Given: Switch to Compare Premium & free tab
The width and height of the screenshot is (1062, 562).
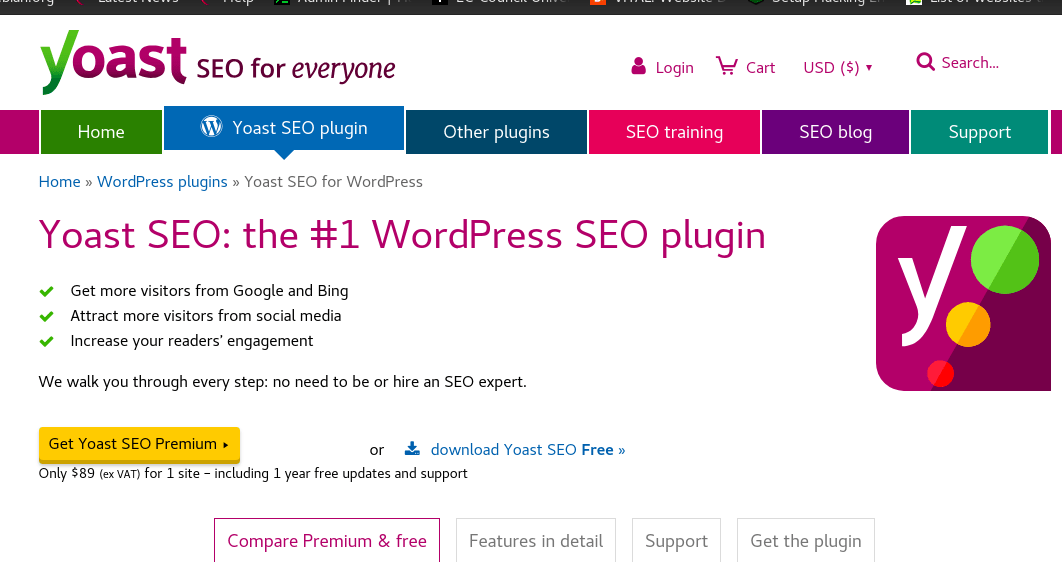Looking at the screenshot, I should tap(327, 540).
